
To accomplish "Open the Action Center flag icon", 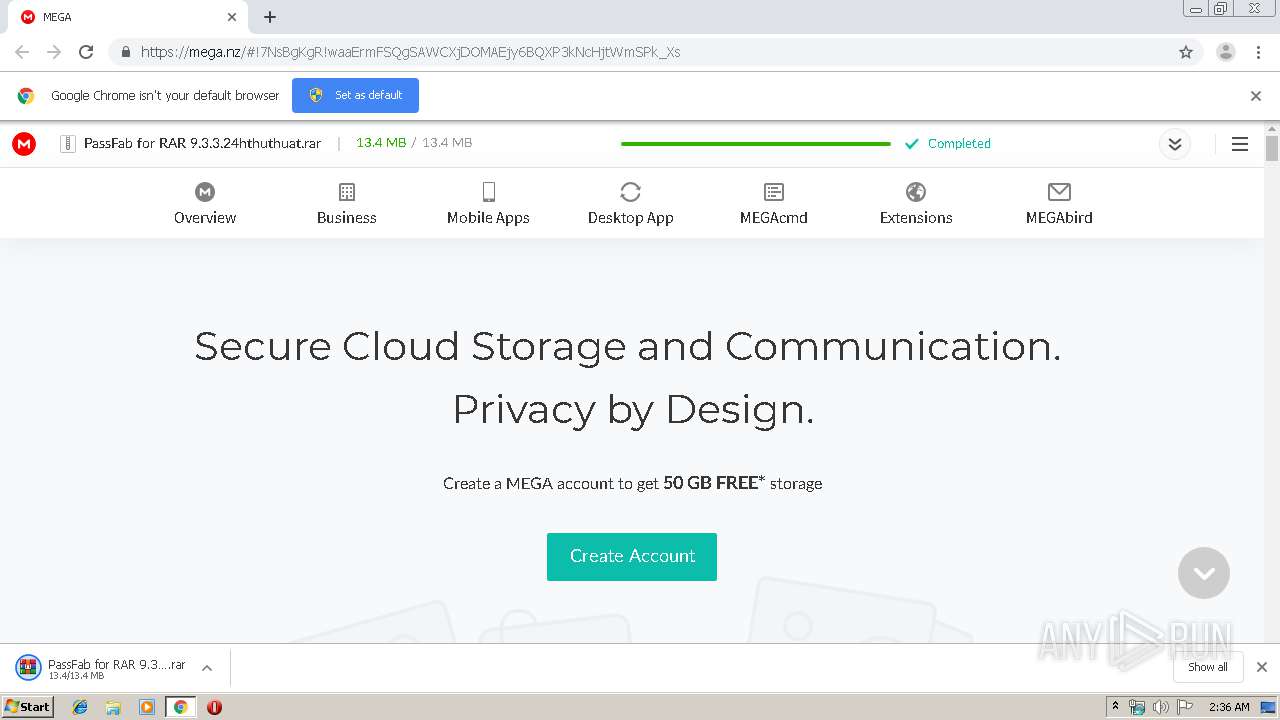I will coord(1185,707).
